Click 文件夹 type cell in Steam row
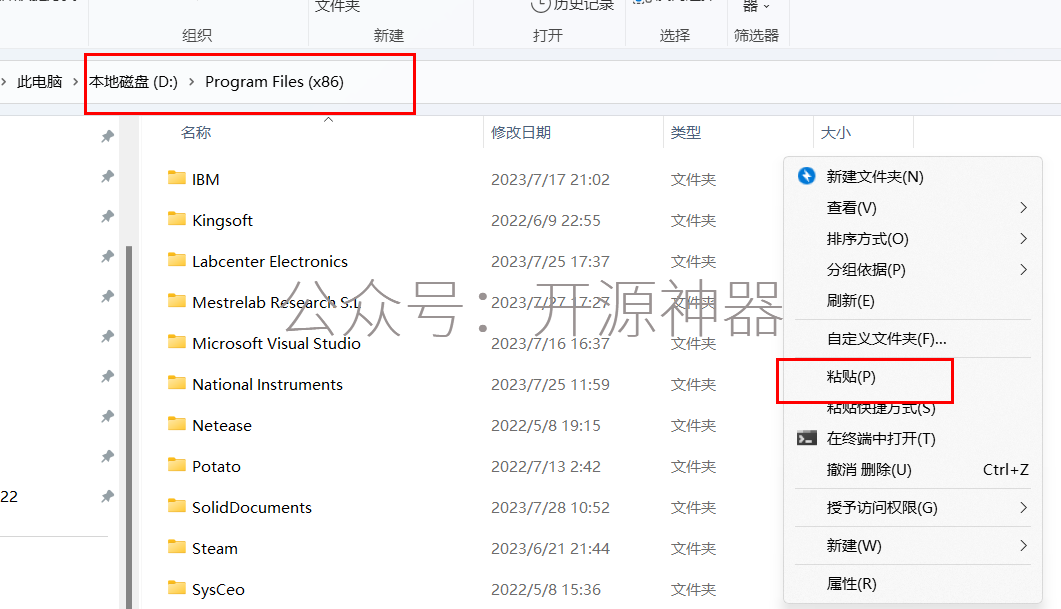1061x609 pixels. (x=693, y=549)
